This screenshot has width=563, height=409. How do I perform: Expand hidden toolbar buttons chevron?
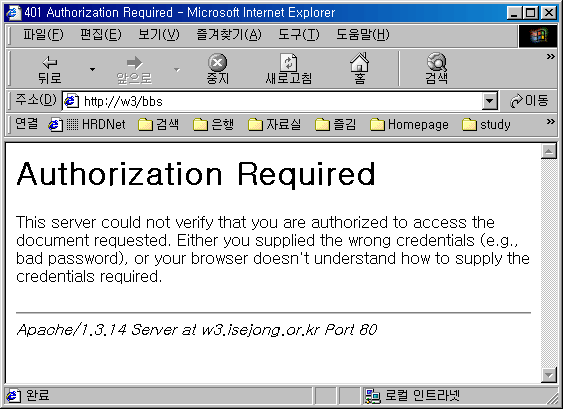tap(550, 56)
